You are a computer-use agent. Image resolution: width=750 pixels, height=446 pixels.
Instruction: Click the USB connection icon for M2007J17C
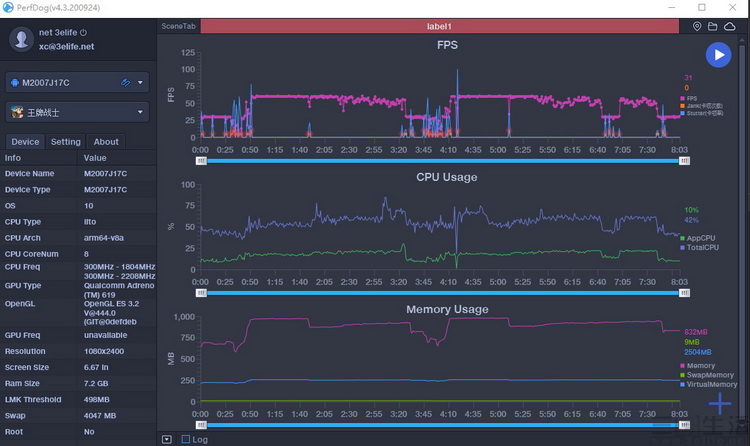point(125,82)
